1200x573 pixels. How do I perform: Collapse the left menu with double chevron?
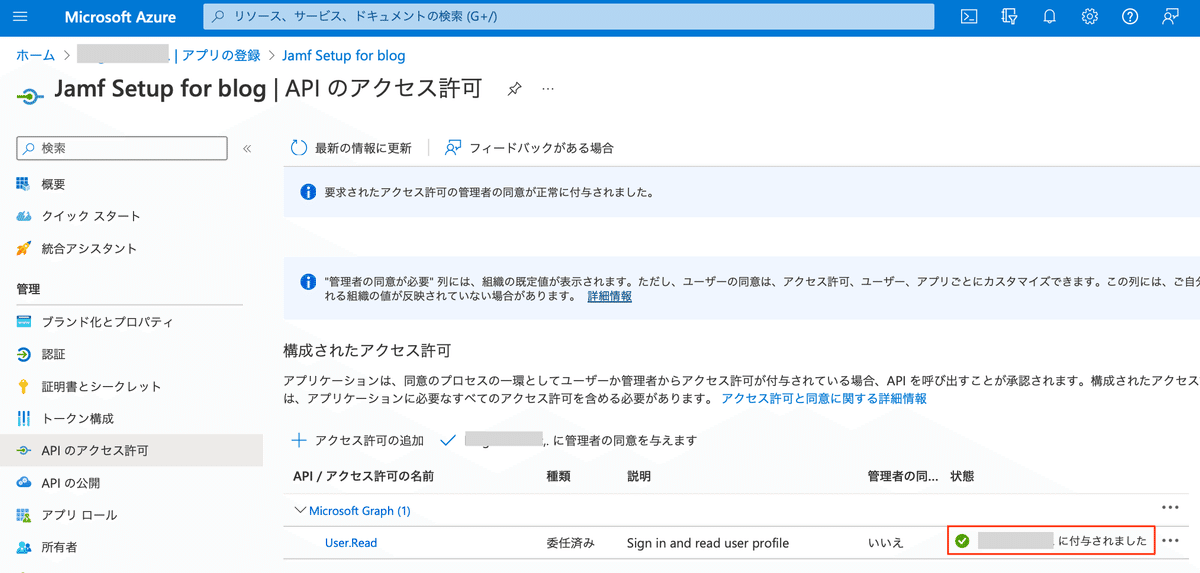[247, 148]
